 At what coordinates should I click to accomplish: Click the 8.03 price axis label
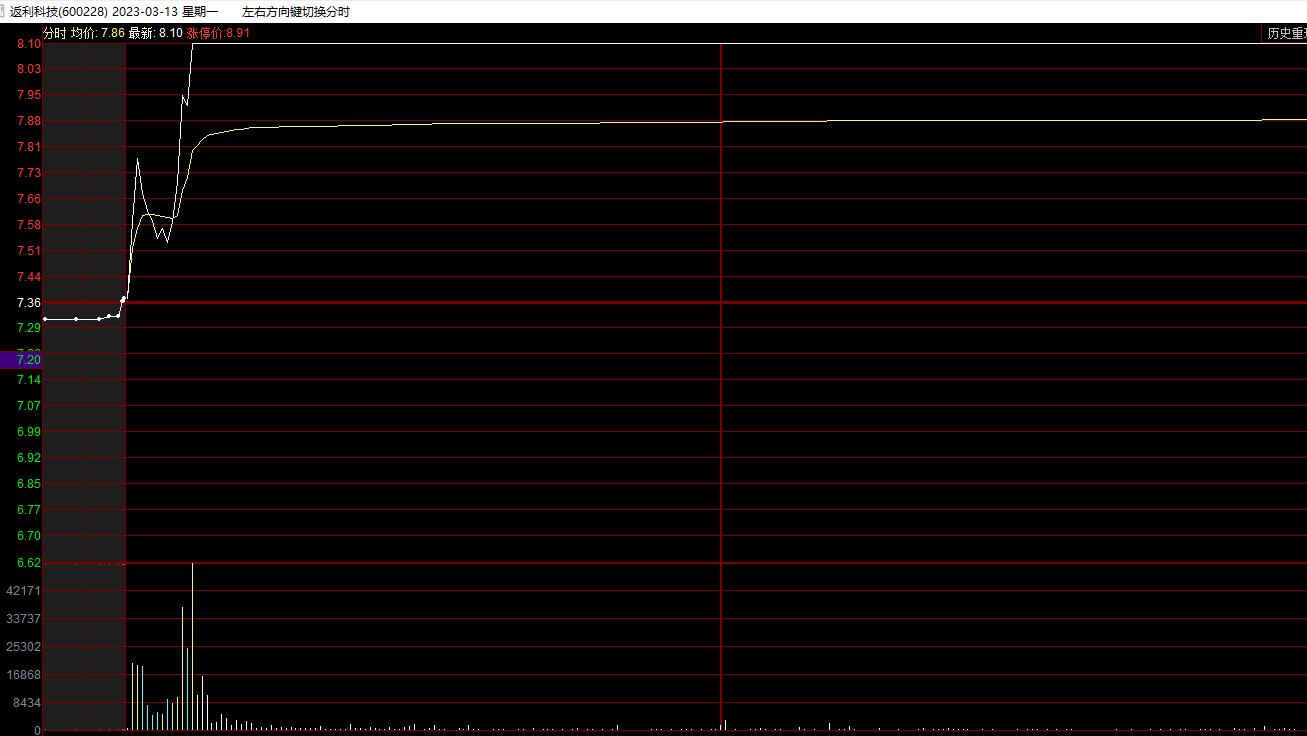tap(29, 69)
